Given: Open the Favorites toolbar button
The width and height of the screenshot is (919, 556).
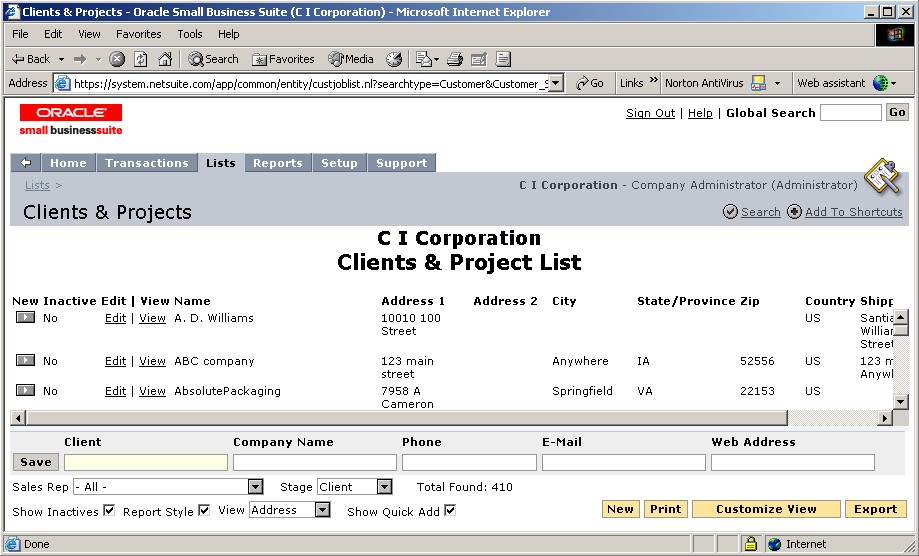Looking at the screenshot, I should (284, 59).
